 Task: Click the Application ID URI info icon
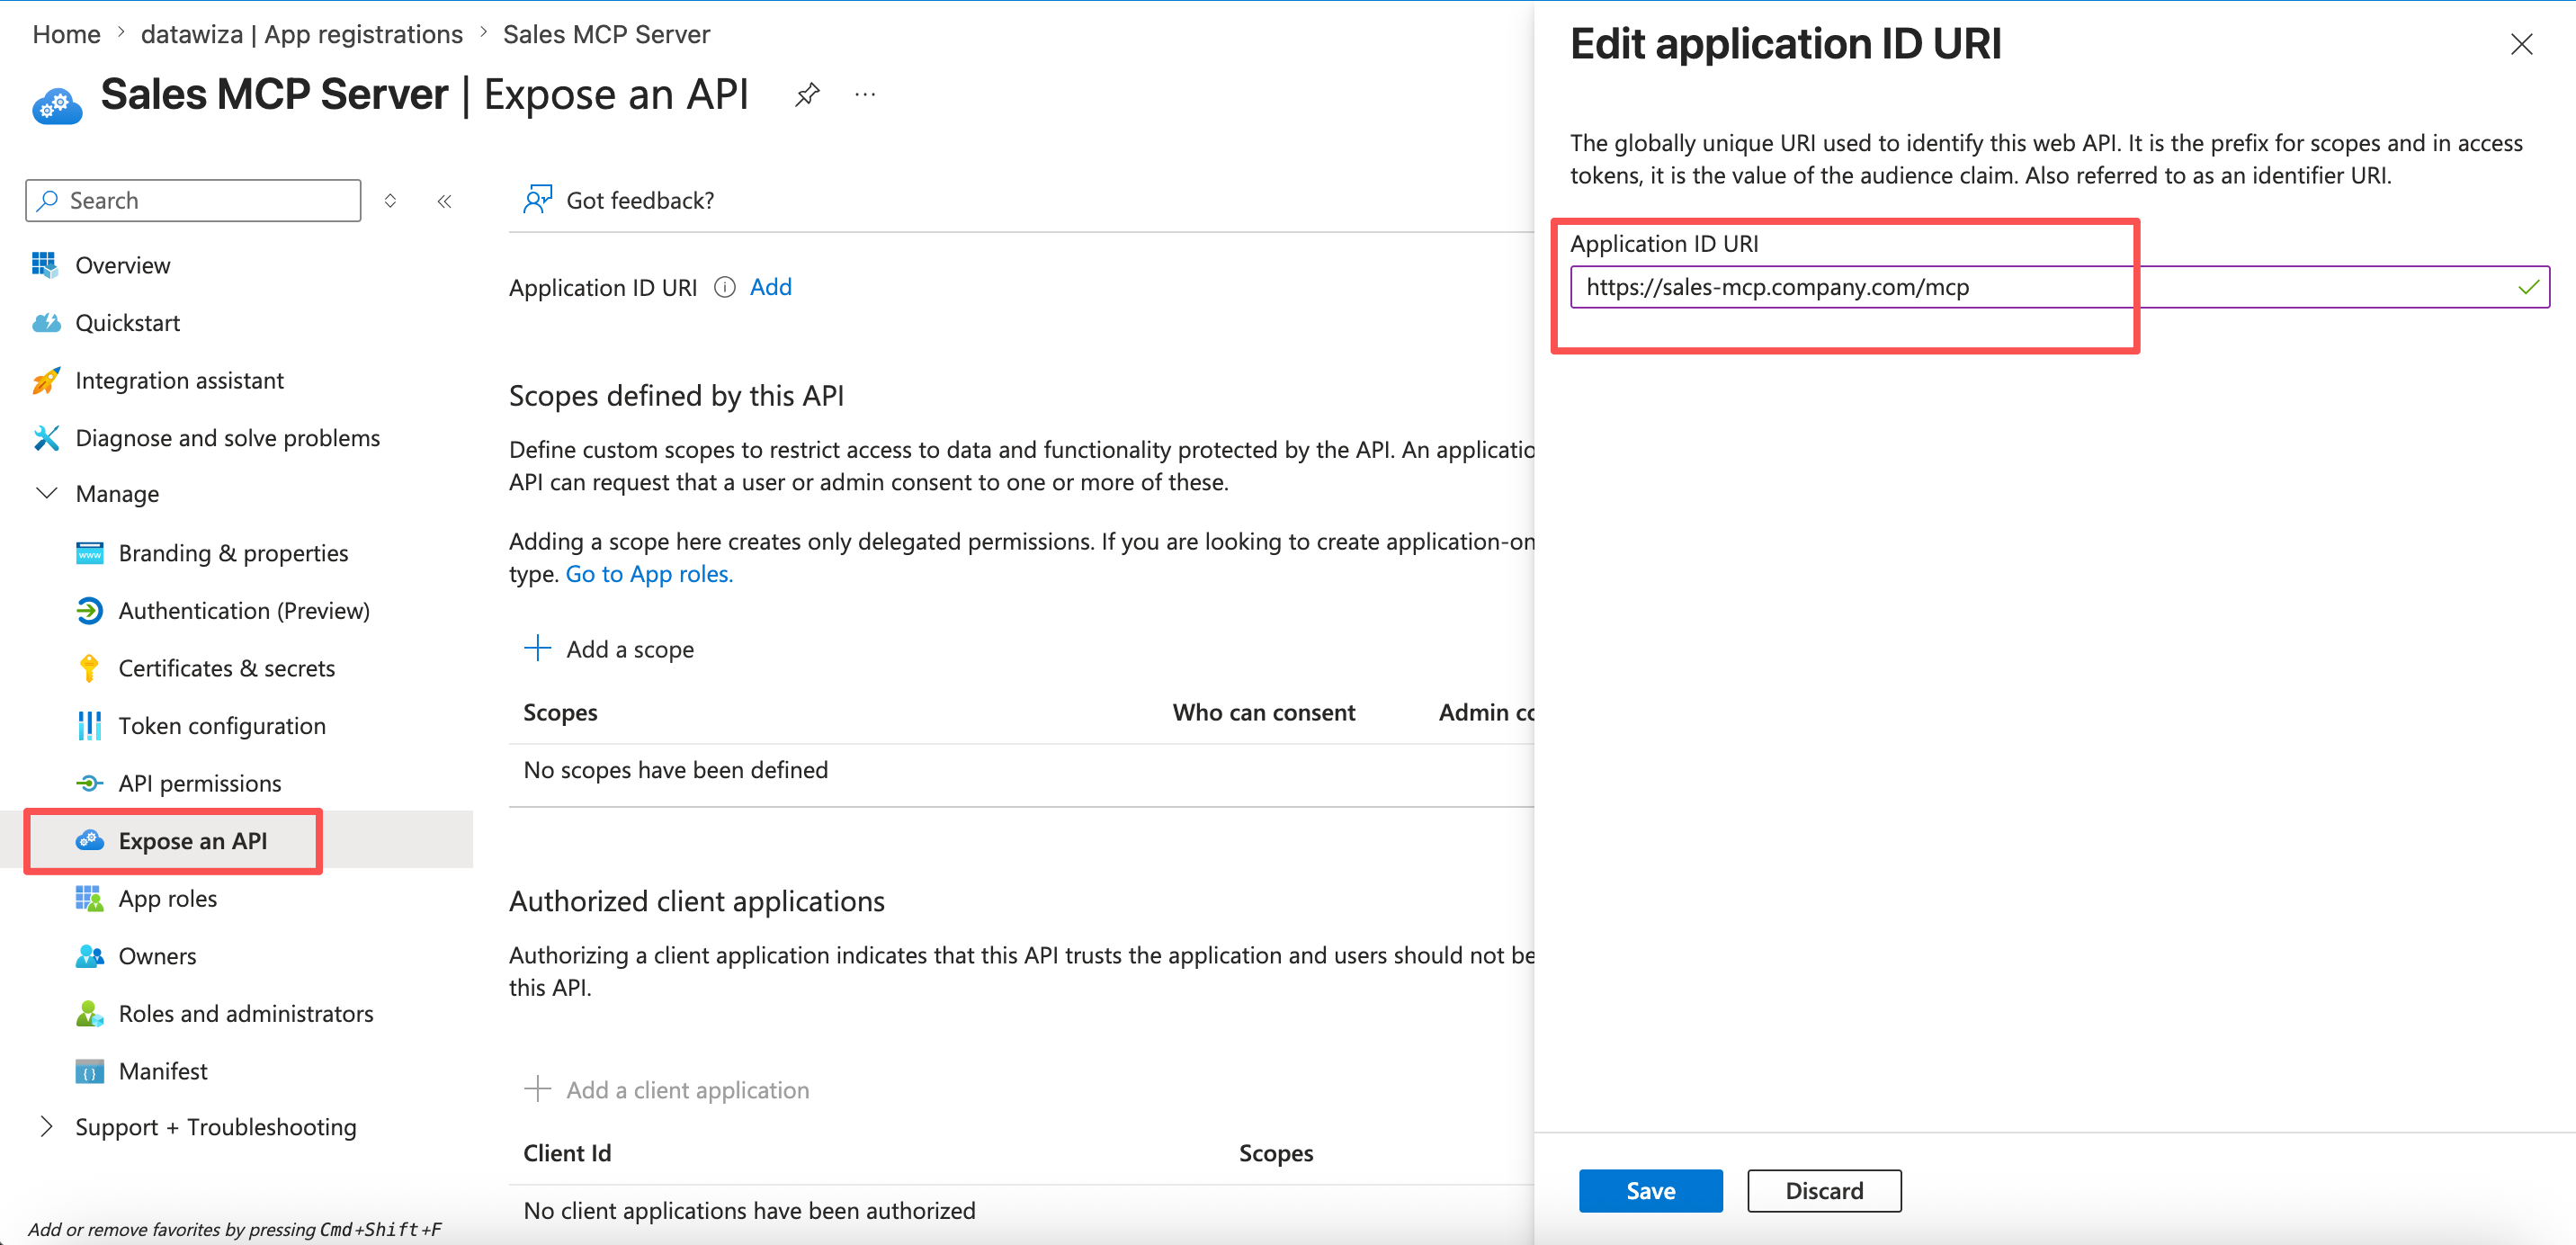coord(724,288)
